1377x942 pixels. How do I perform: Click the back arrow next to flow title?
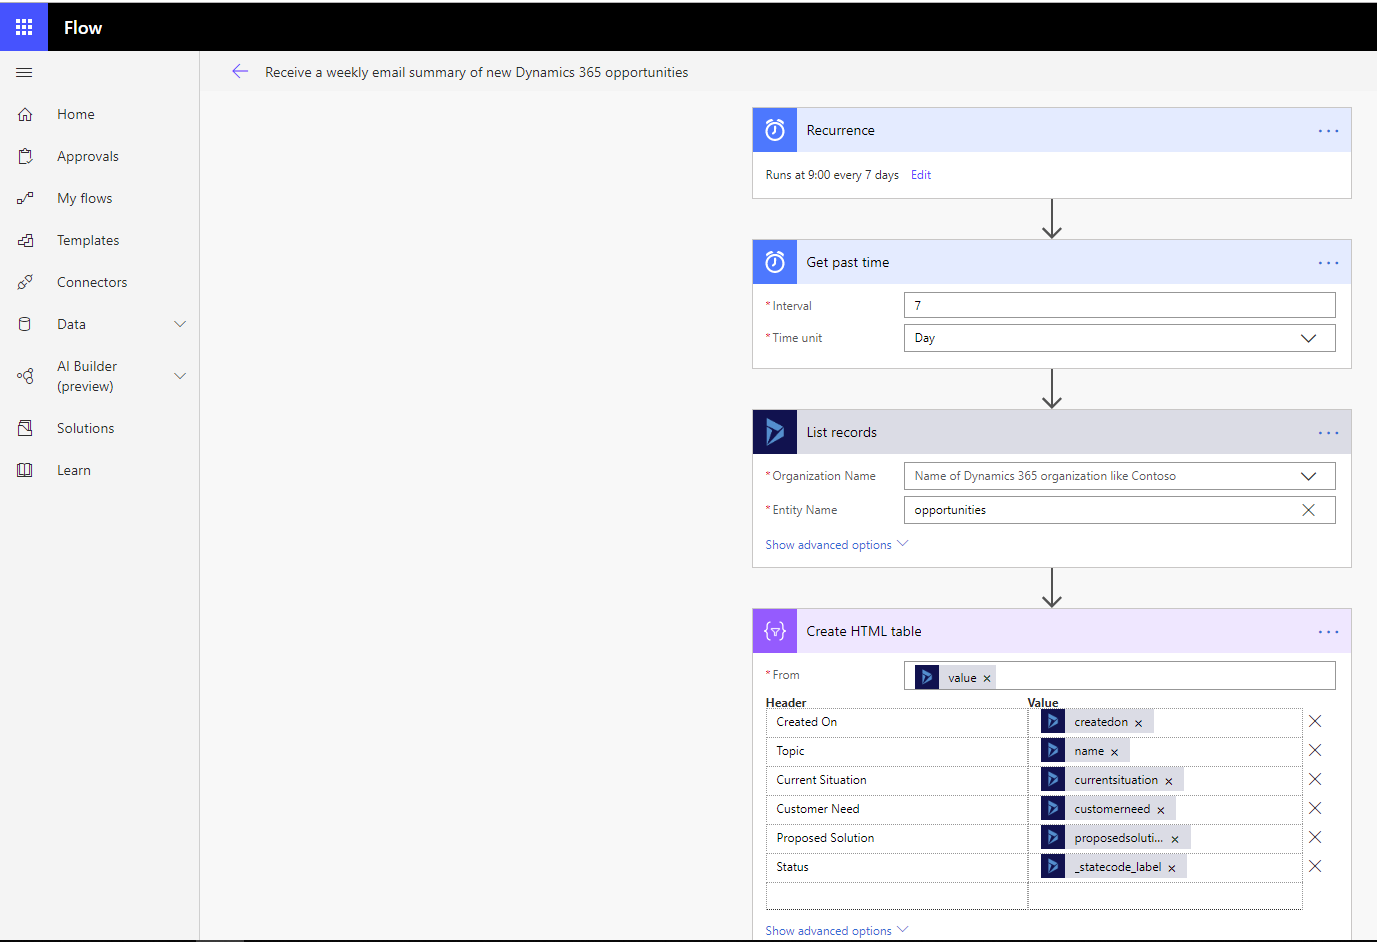click(x=240, y=71)
